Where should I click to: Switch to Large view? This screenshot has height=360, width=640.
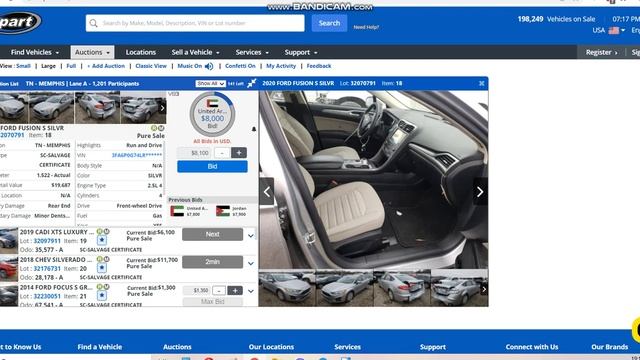click(x=48, y=66)
